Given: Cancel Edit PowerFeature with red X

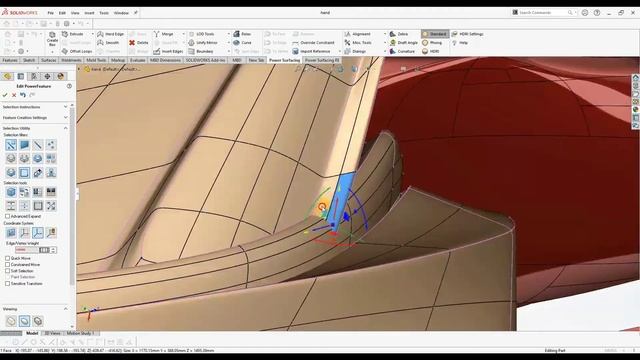Looking at the screenshot, I should point(14,95).
